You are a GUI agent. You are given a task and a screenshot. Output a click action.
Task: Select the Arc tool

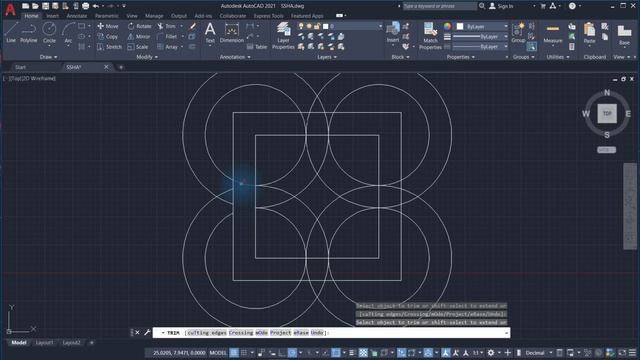click(x=68, y=33)
